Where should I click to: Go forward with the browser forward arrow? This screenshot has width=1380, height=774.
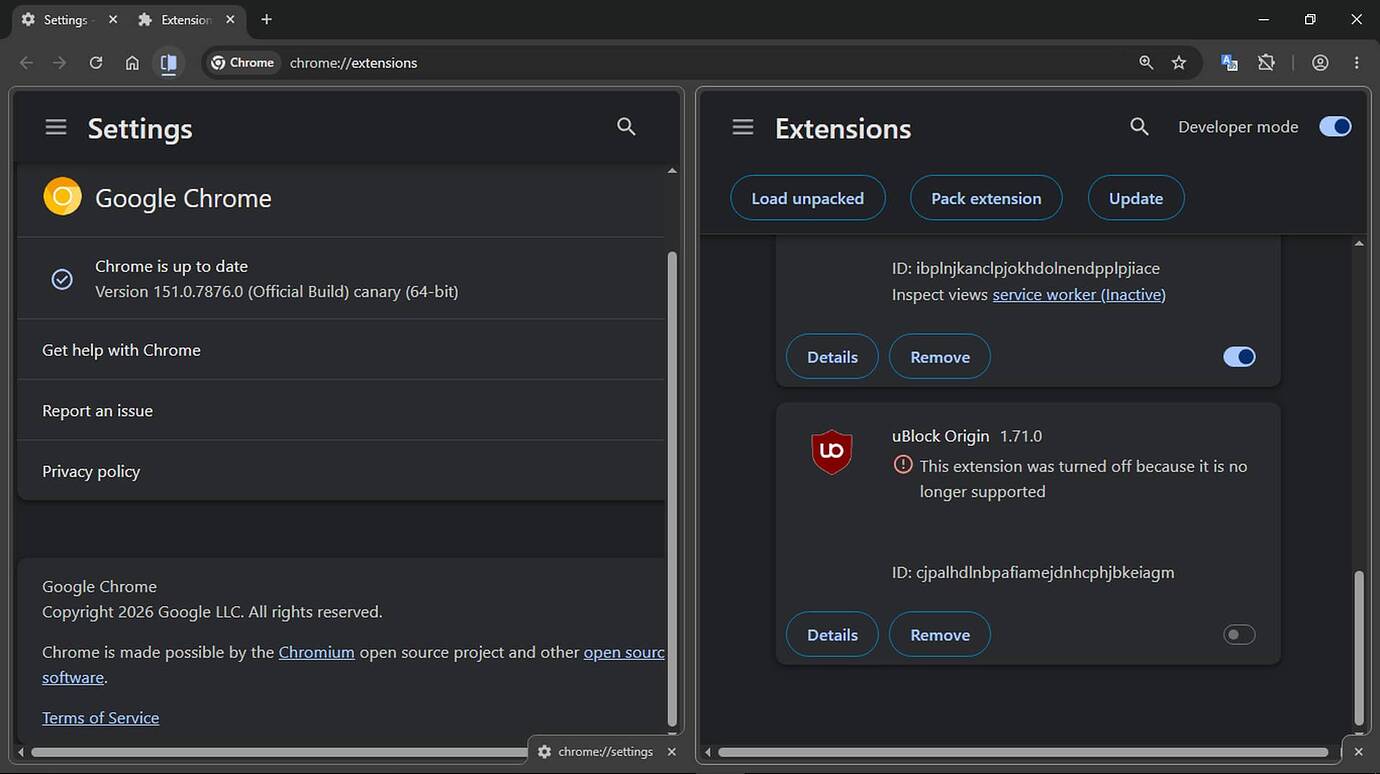[60, 62]
